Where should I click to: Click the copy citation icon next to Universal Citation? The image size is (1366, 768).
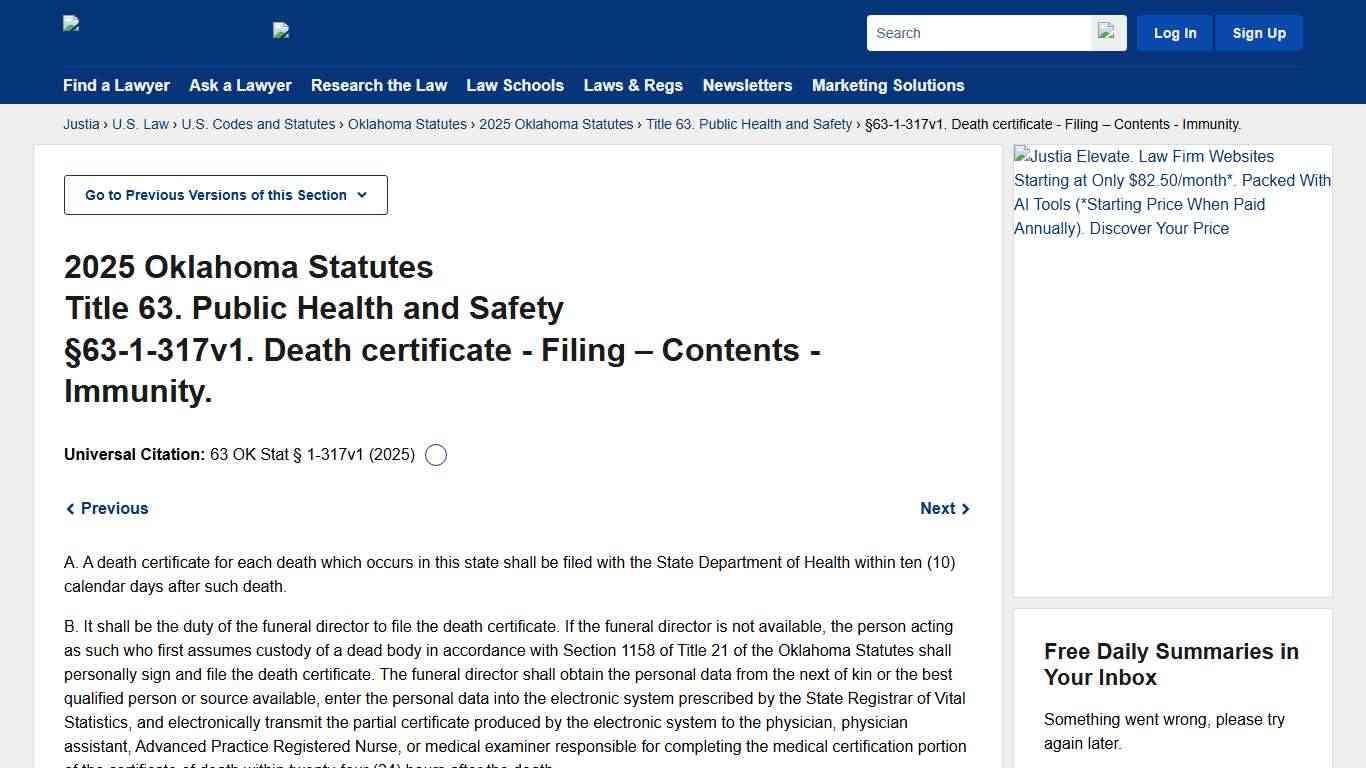click(435, 455)
